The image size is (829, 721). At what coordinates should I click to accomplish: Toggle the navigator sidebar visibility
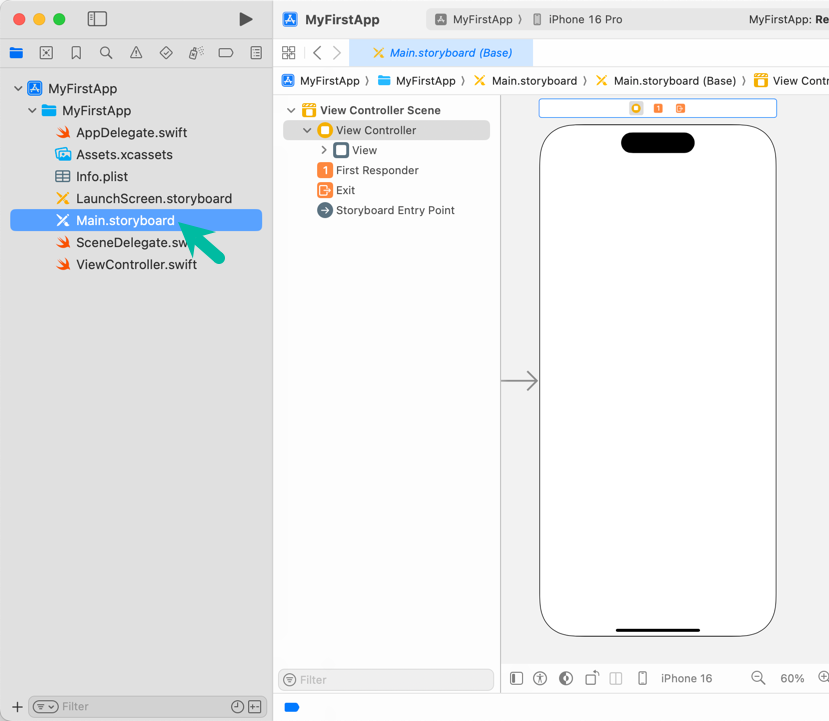(x=97, y=19)
